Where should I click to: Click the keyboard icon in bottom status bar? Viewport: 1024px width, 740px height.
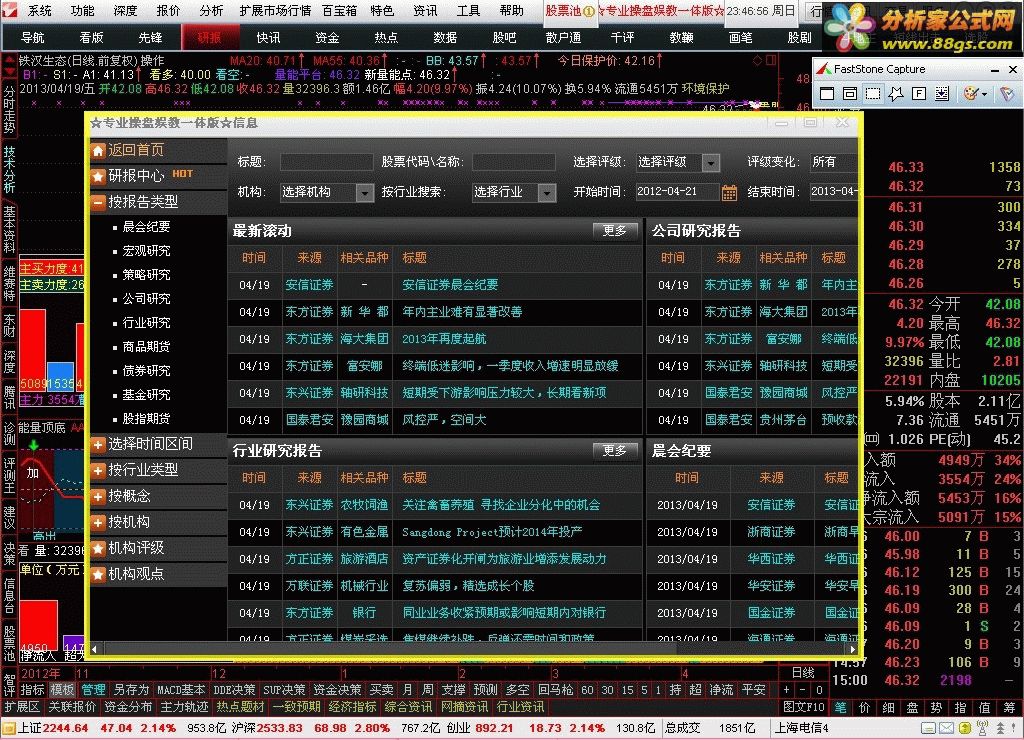click(928, 728)
